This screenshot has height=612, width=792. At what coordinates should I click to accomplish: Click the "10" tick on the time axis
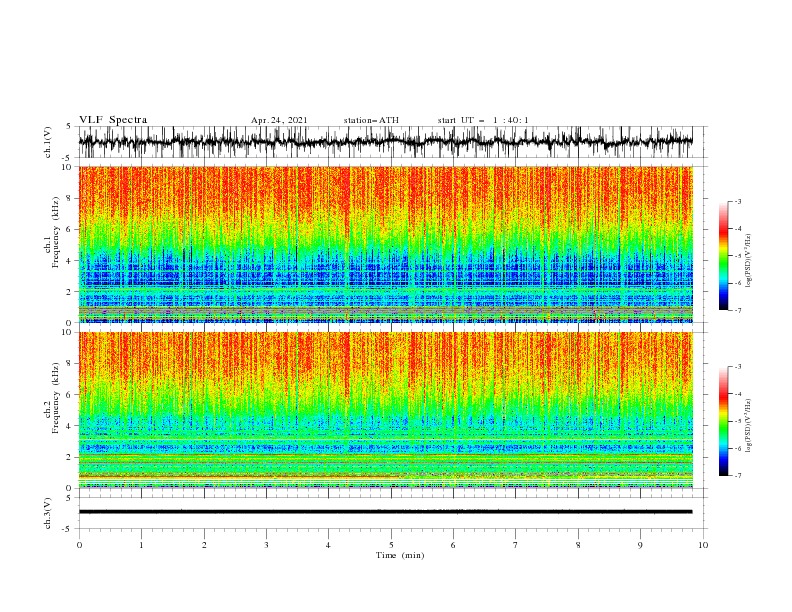pyautogui.click(x=703, y=545)
